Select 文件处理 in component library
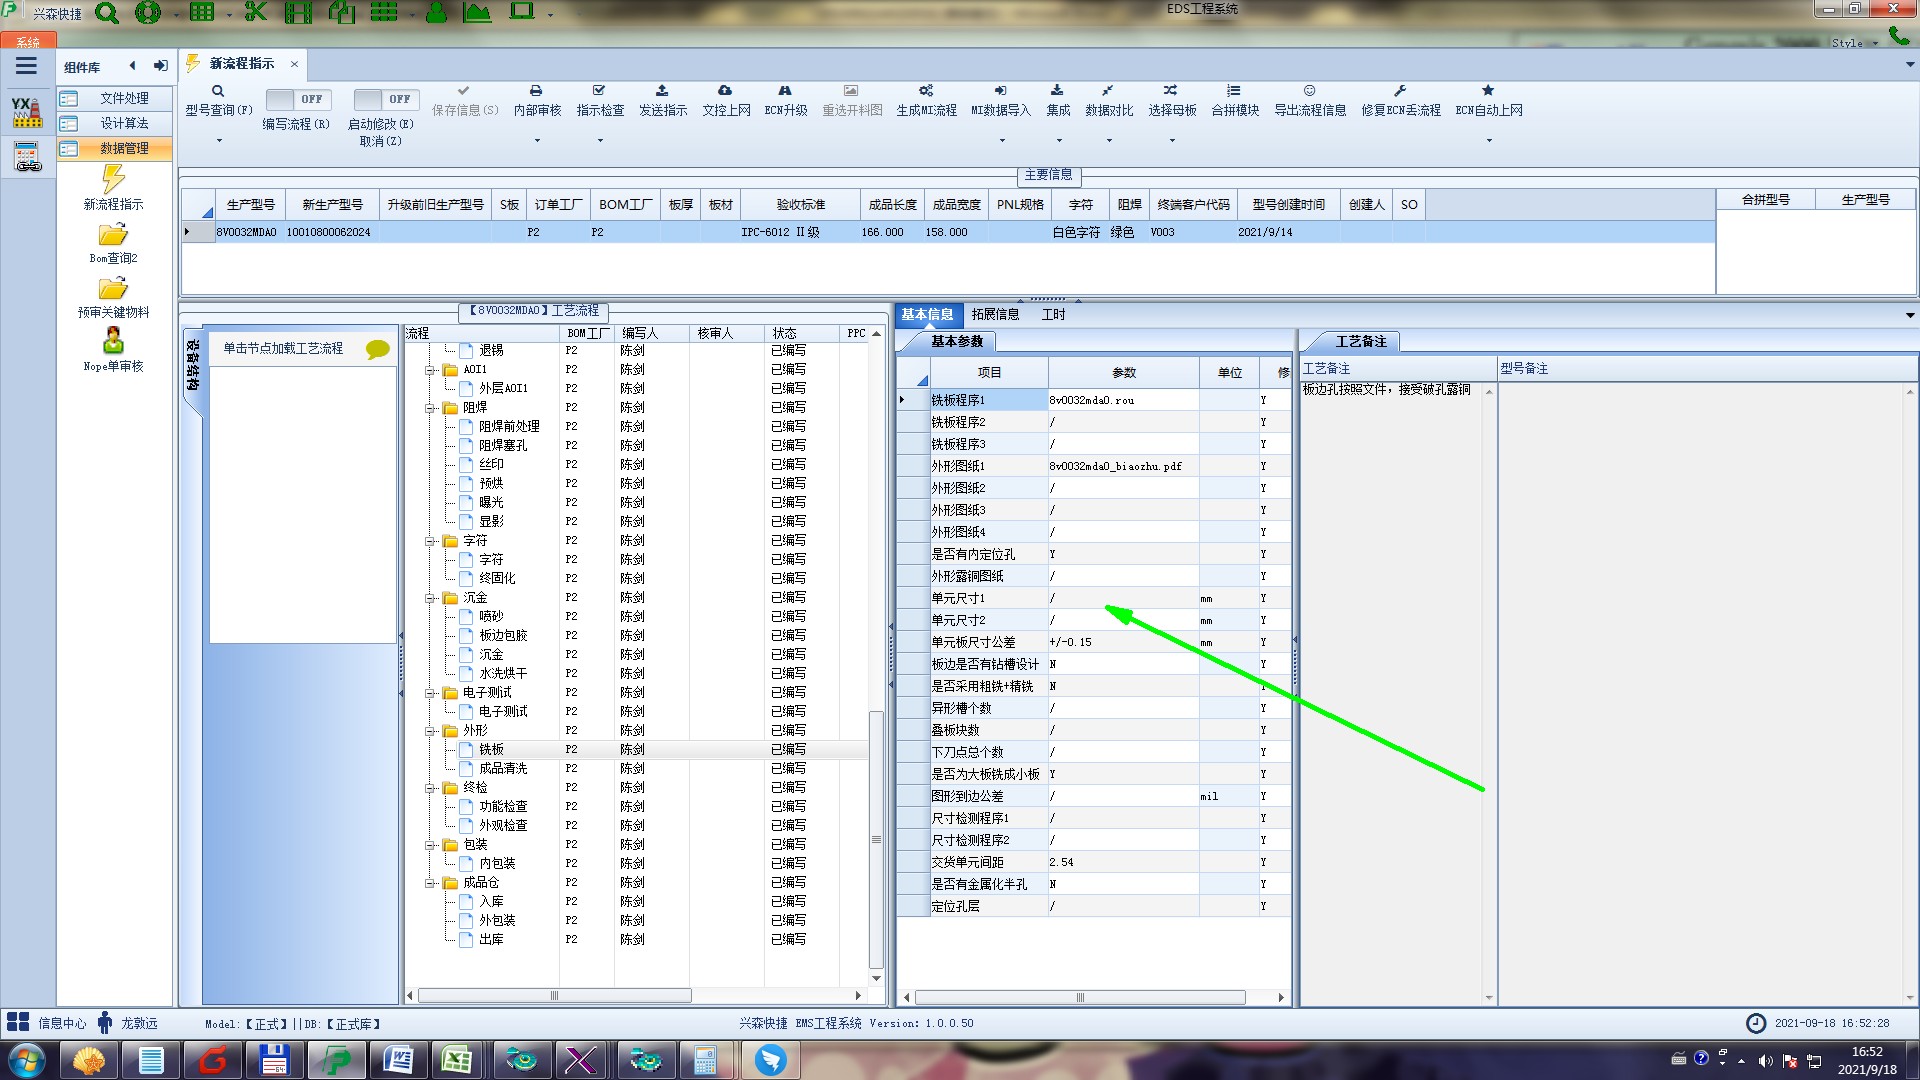The height and width of the screenshot is (1080, 1920). click(124, 98)
